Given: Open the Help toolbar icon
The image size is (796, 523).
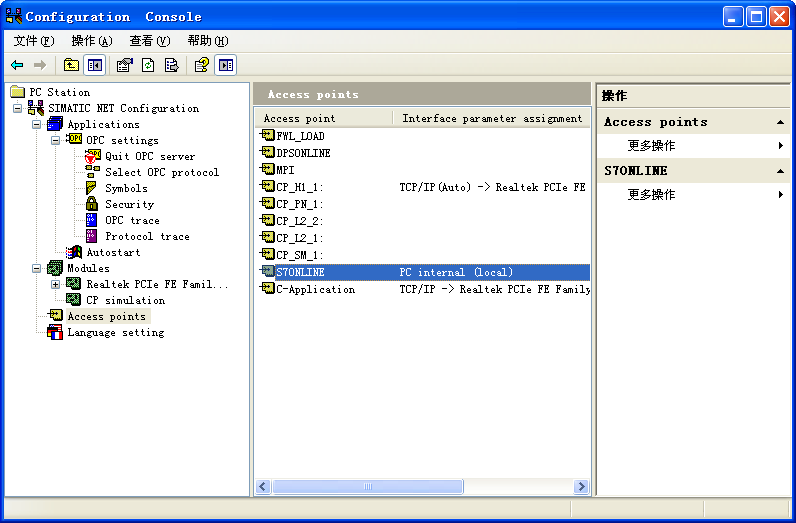Looking at the screenshot, I should 202,65.
